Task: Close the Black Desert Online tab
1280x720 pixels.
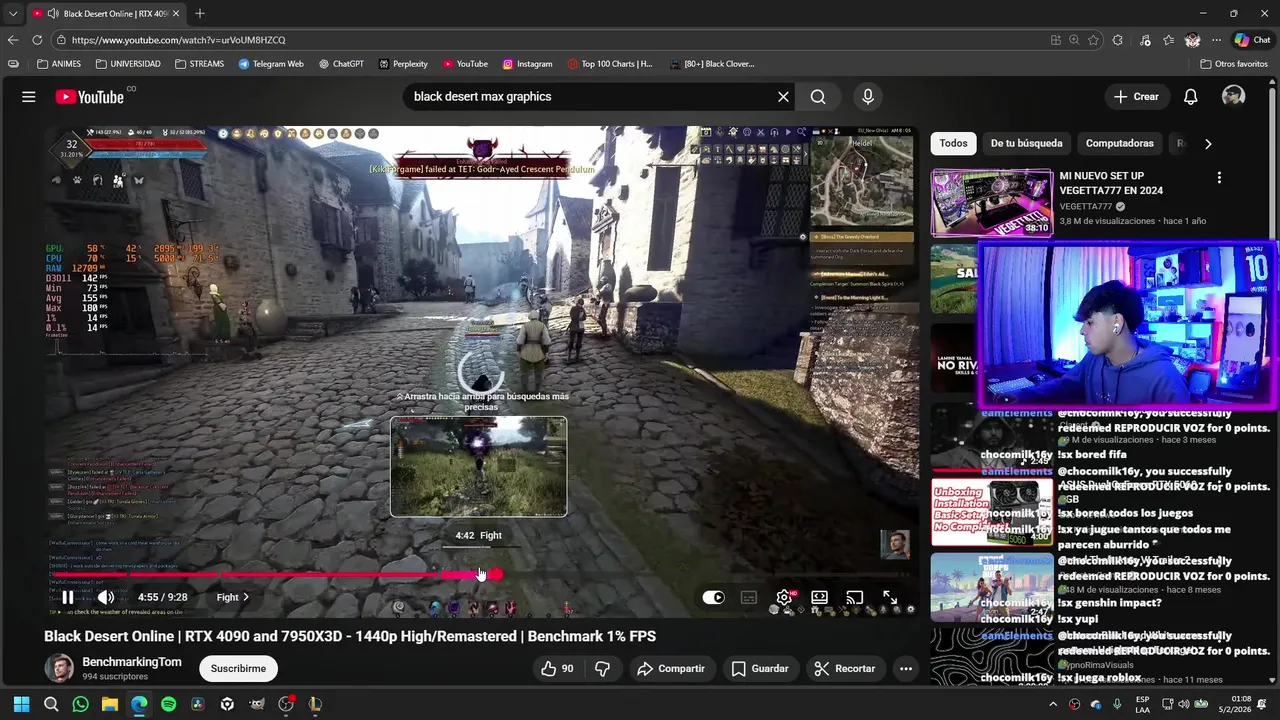Action: 176,14
